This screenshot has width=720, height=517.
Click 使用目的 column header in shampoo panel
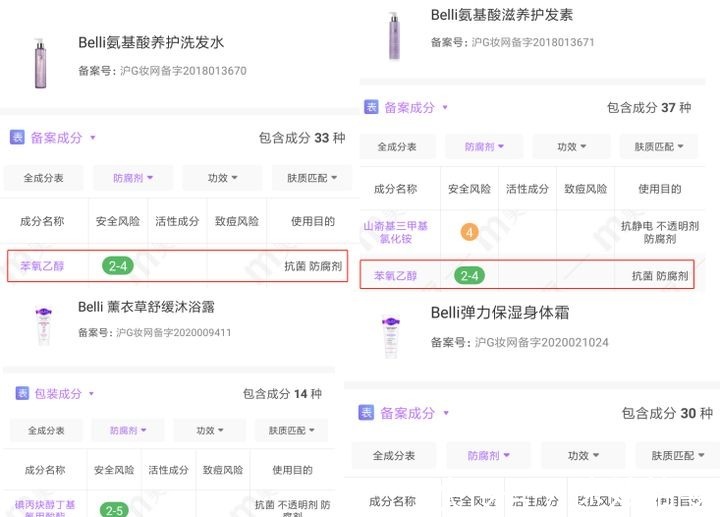[x=313, y=221]
